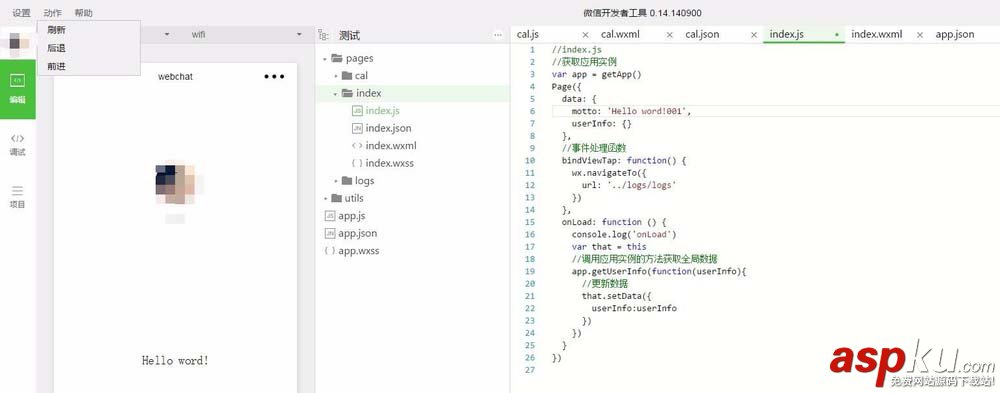Screen dimensions: 1000x393
Task: Expand the cal folder
Action: 336,76
